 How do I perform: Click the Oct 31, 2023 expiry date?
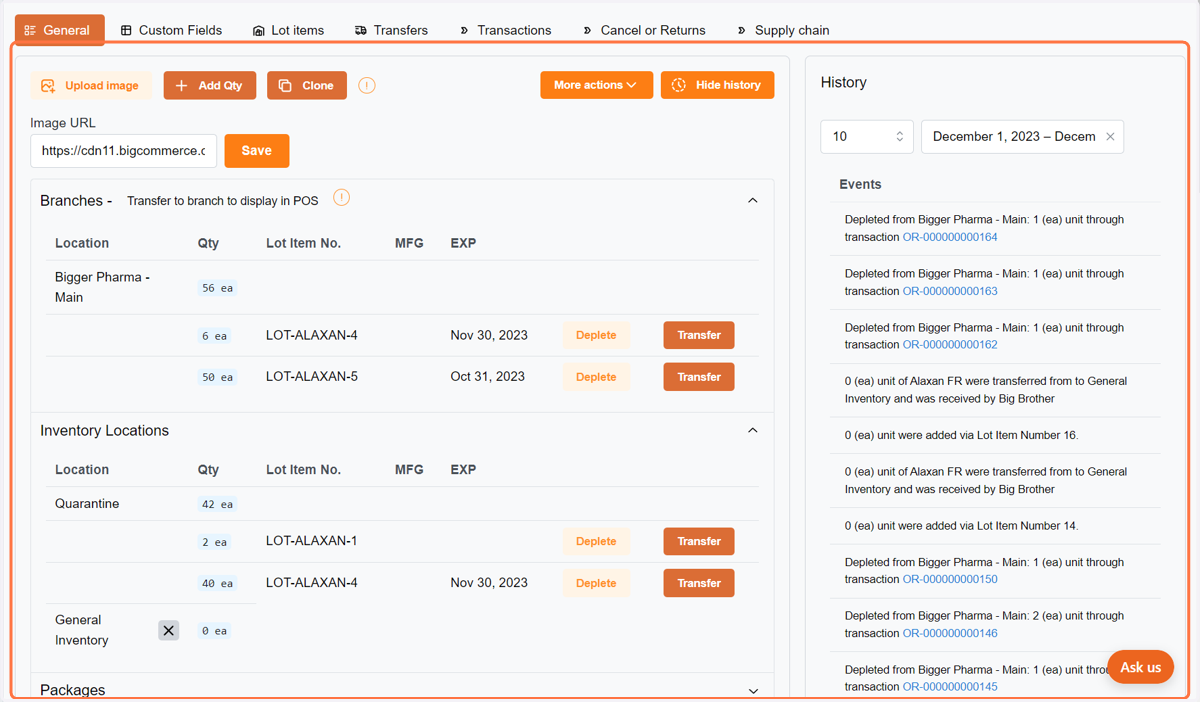tap(487, 377)
